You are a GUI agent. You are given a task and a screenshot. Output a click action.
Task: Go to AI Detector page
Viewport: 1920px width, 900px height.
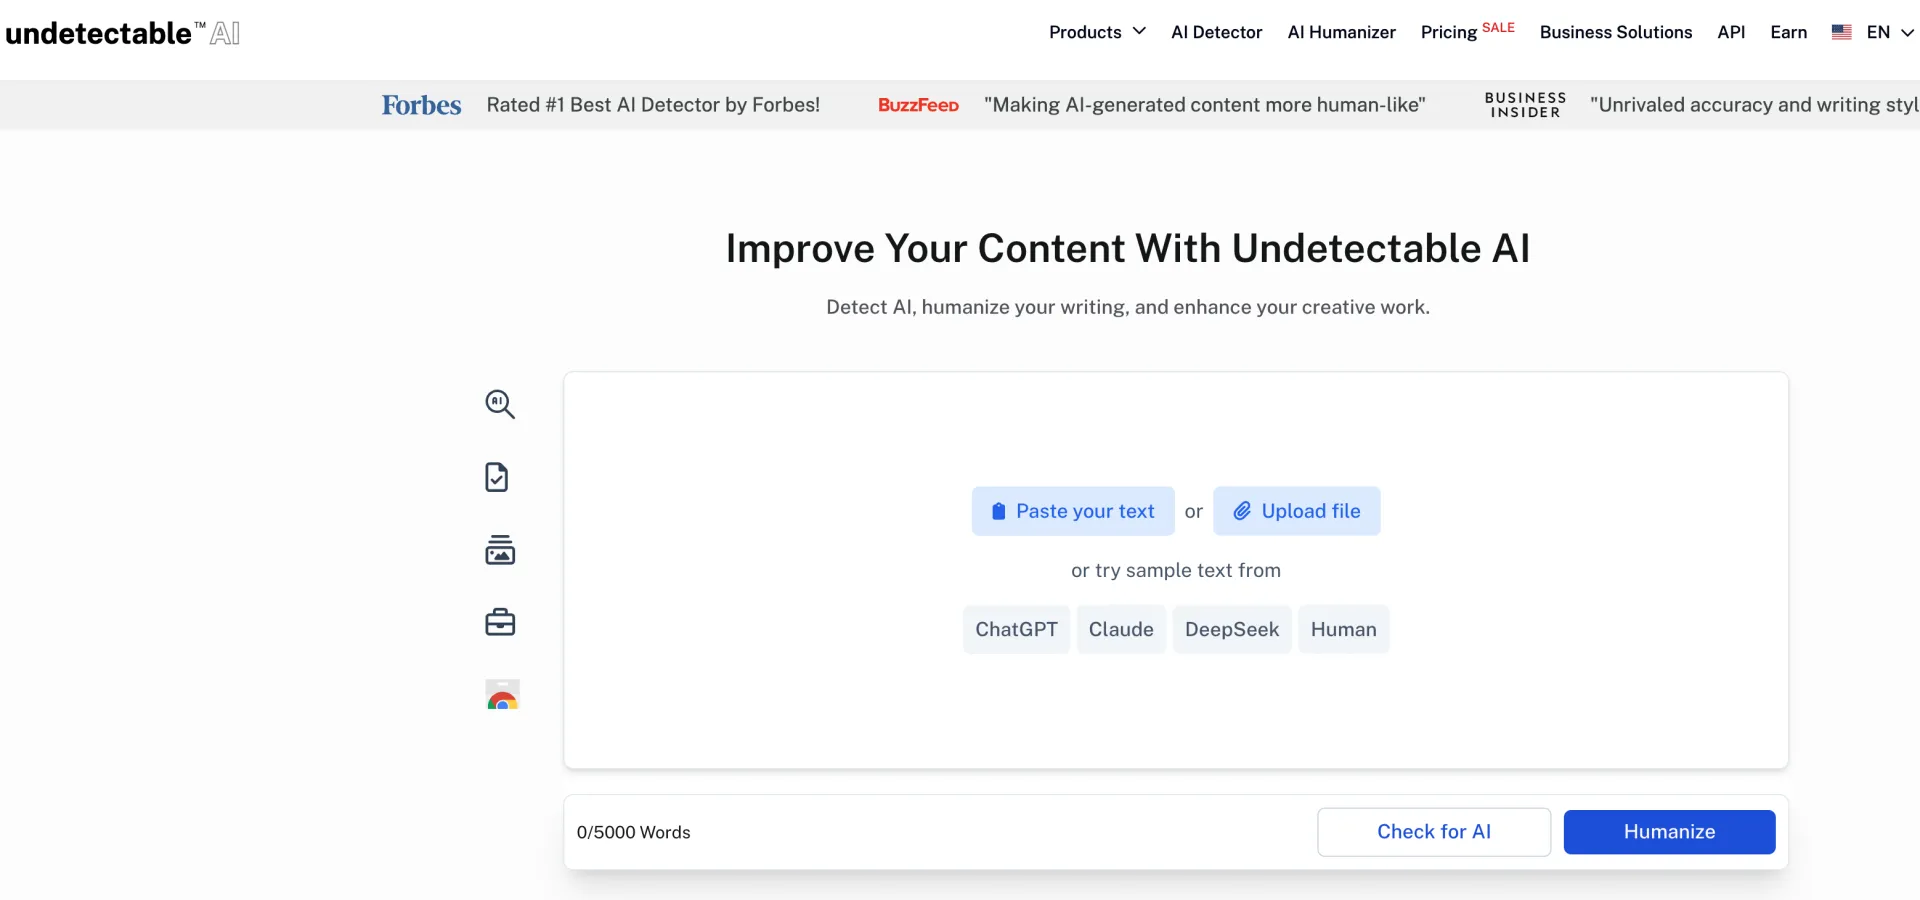point(1216,32)
